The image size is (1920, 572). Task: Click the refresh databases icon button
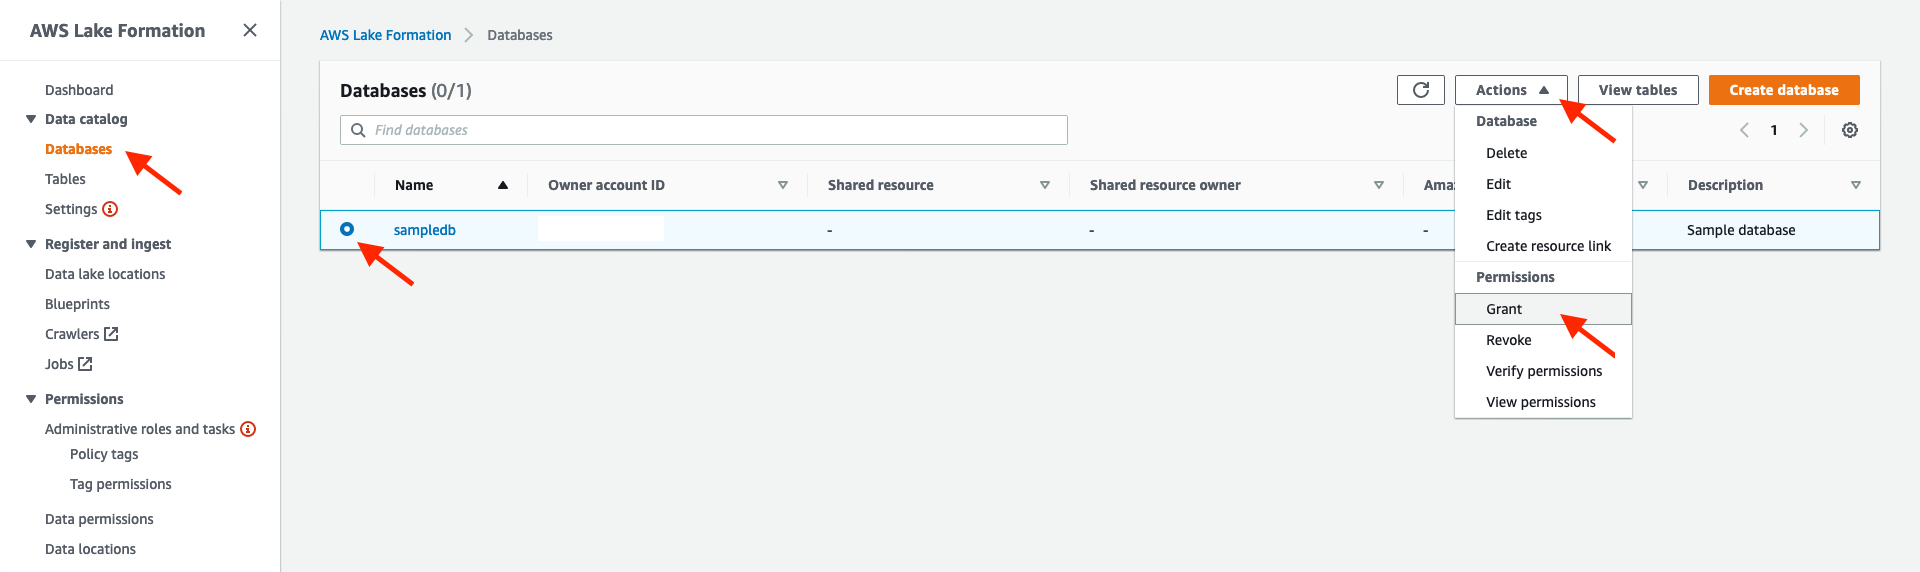tap(1421, 90)
